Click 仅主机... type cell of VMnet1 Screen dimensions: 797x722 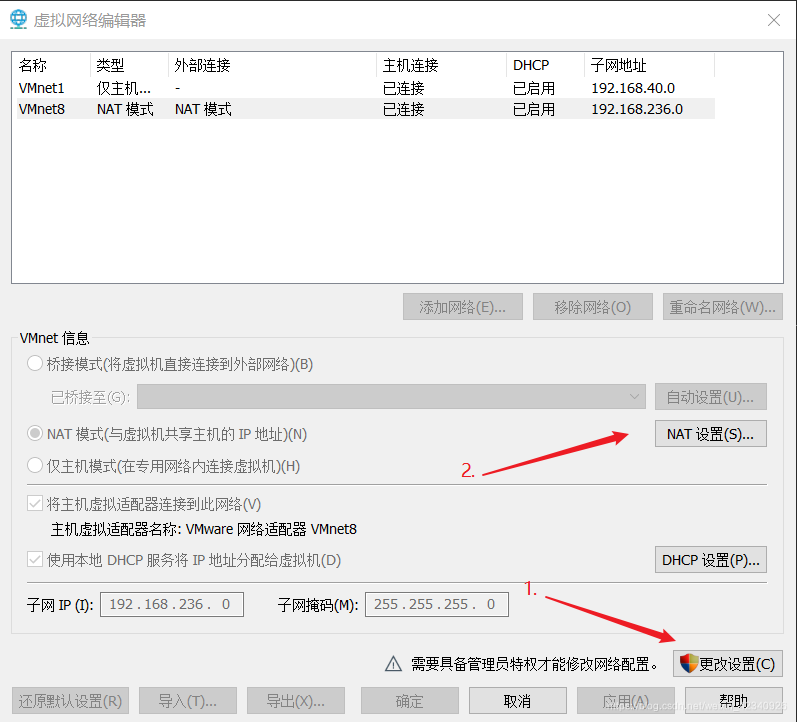[x=124, y=88]
